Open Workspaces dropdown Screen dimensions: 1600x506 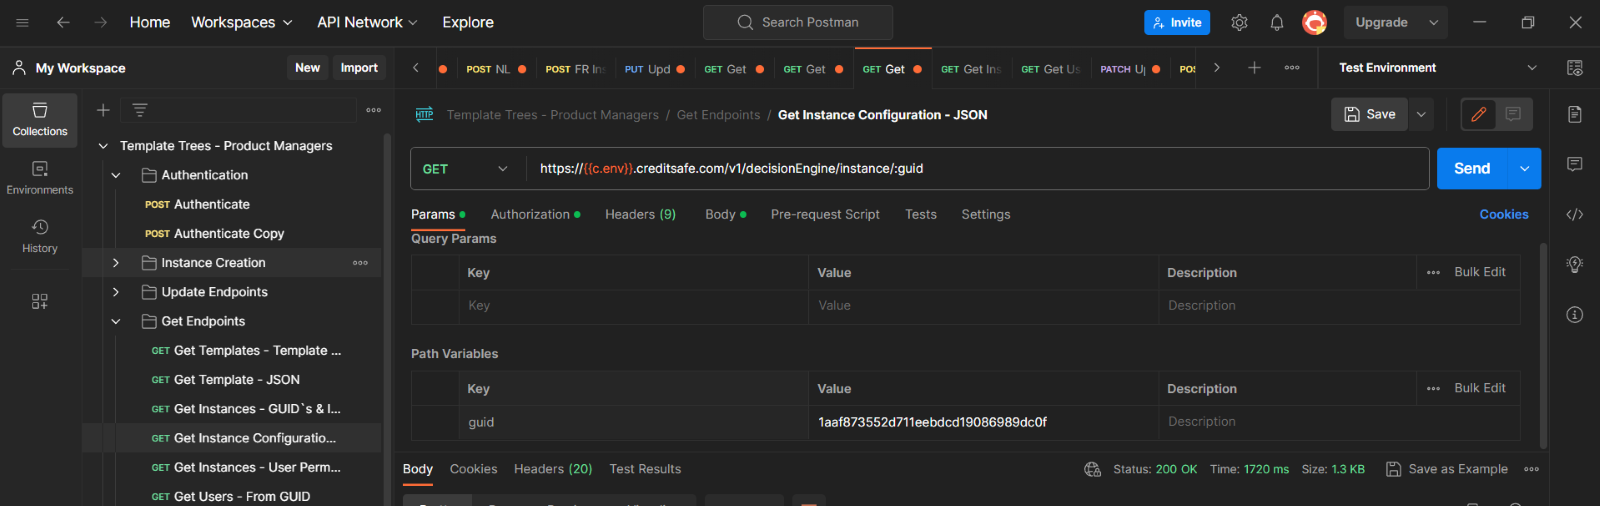click(242, 22)
